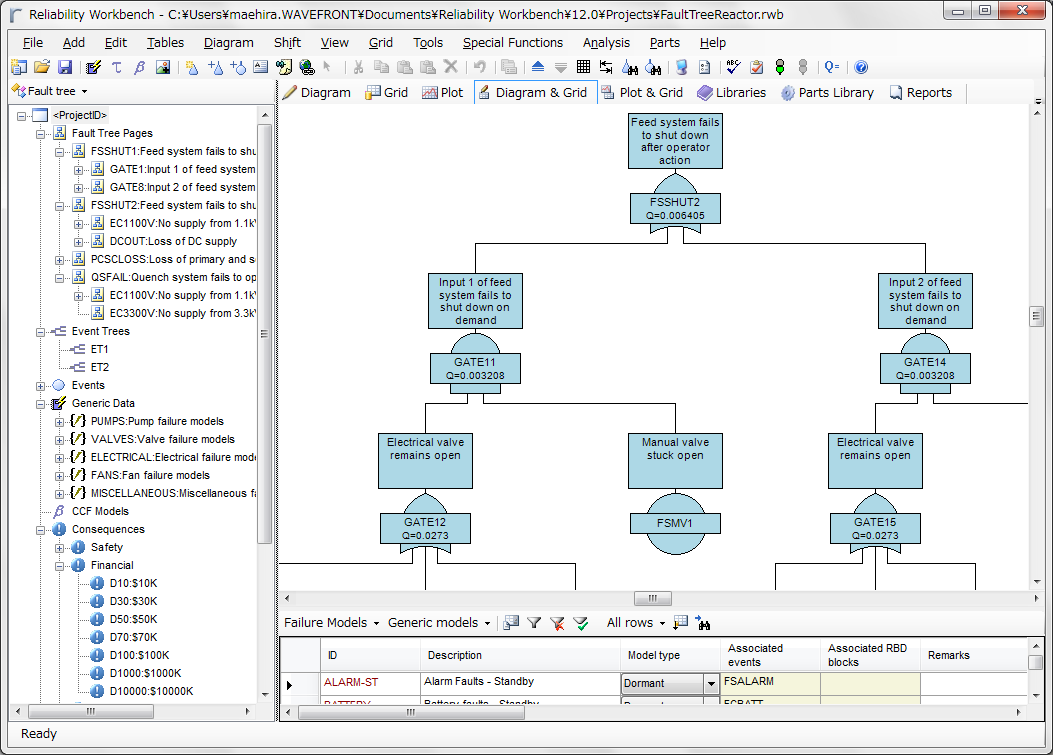
Task: Select VALVES:Valve failure models item
Action: coord(163,439)
